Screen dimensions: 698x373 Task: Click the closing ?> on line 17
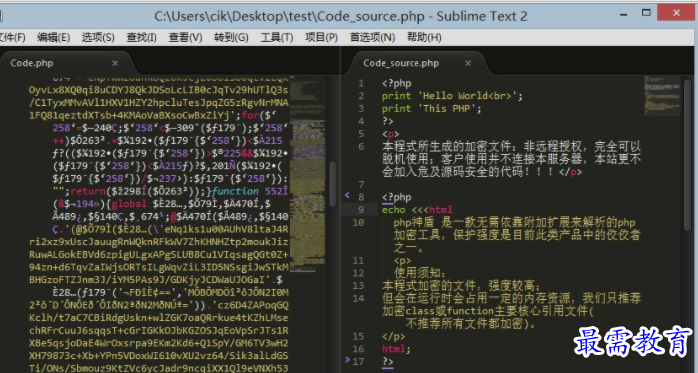(x=388, y=361)
